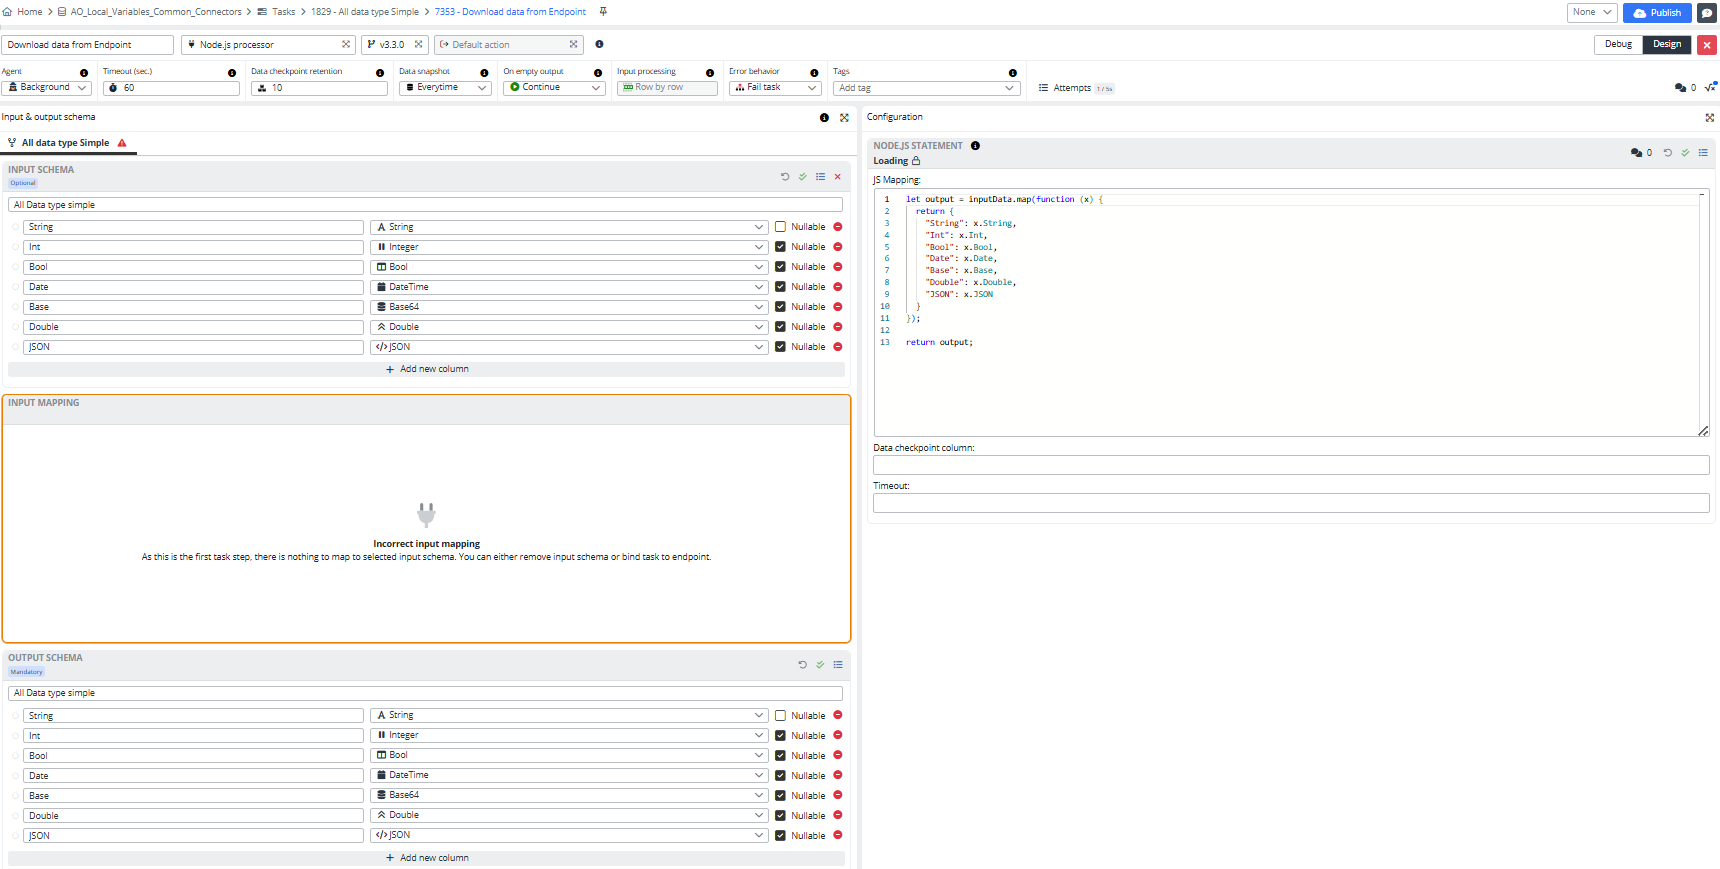Switch to the Debug mode tab
The width and height of the screenshot is (1720, 869).
click(1618, 44)
